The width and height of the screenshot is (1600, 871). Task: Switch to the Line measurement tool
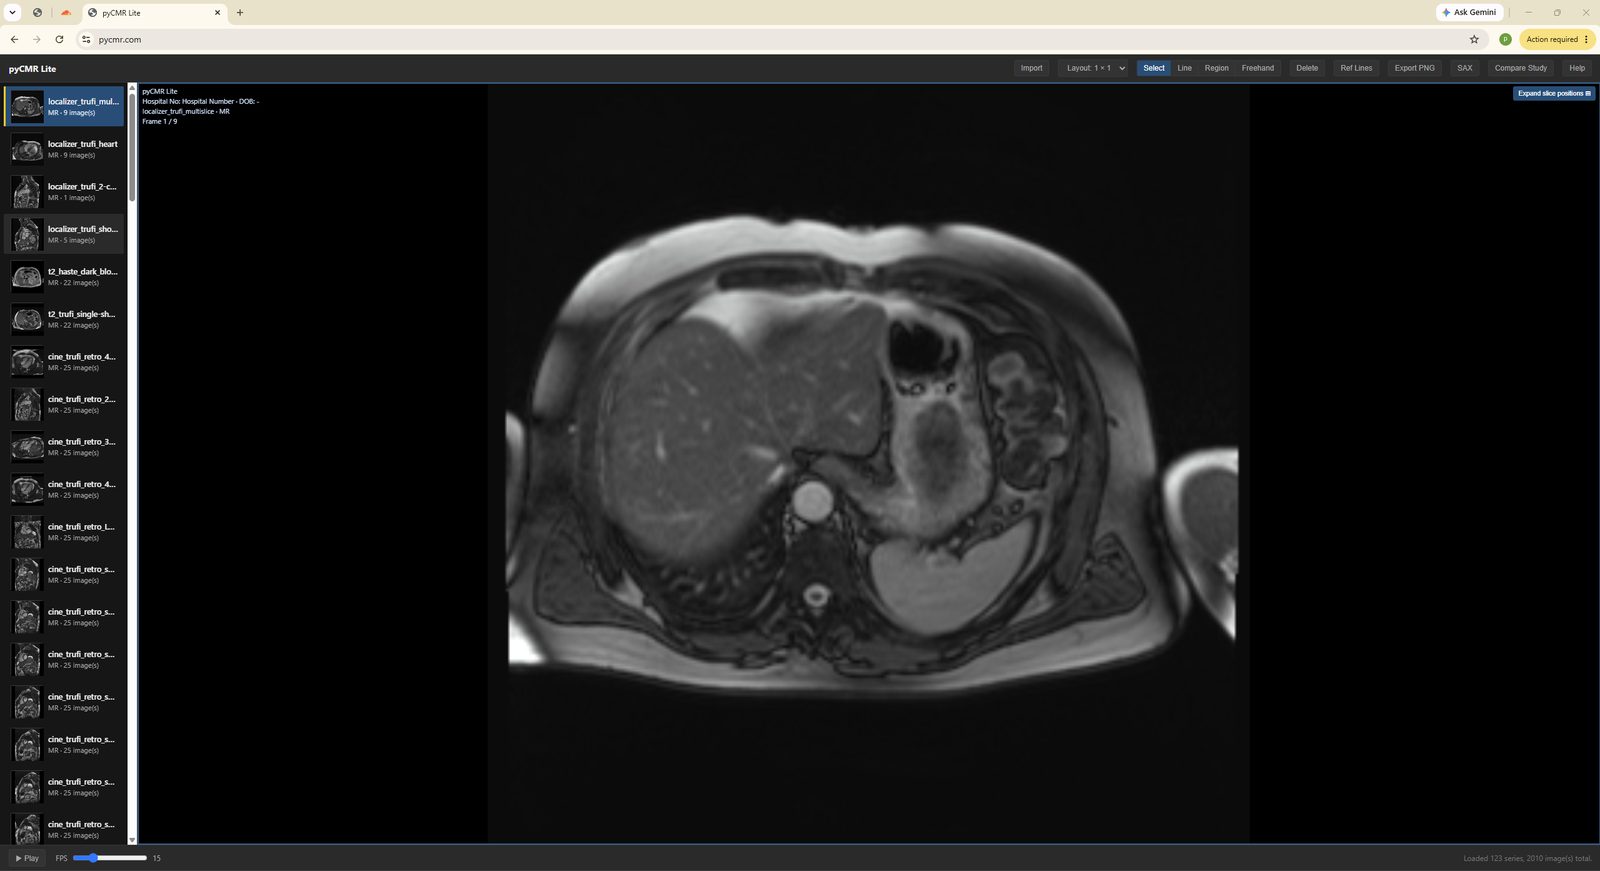(x=1184, y=68)
